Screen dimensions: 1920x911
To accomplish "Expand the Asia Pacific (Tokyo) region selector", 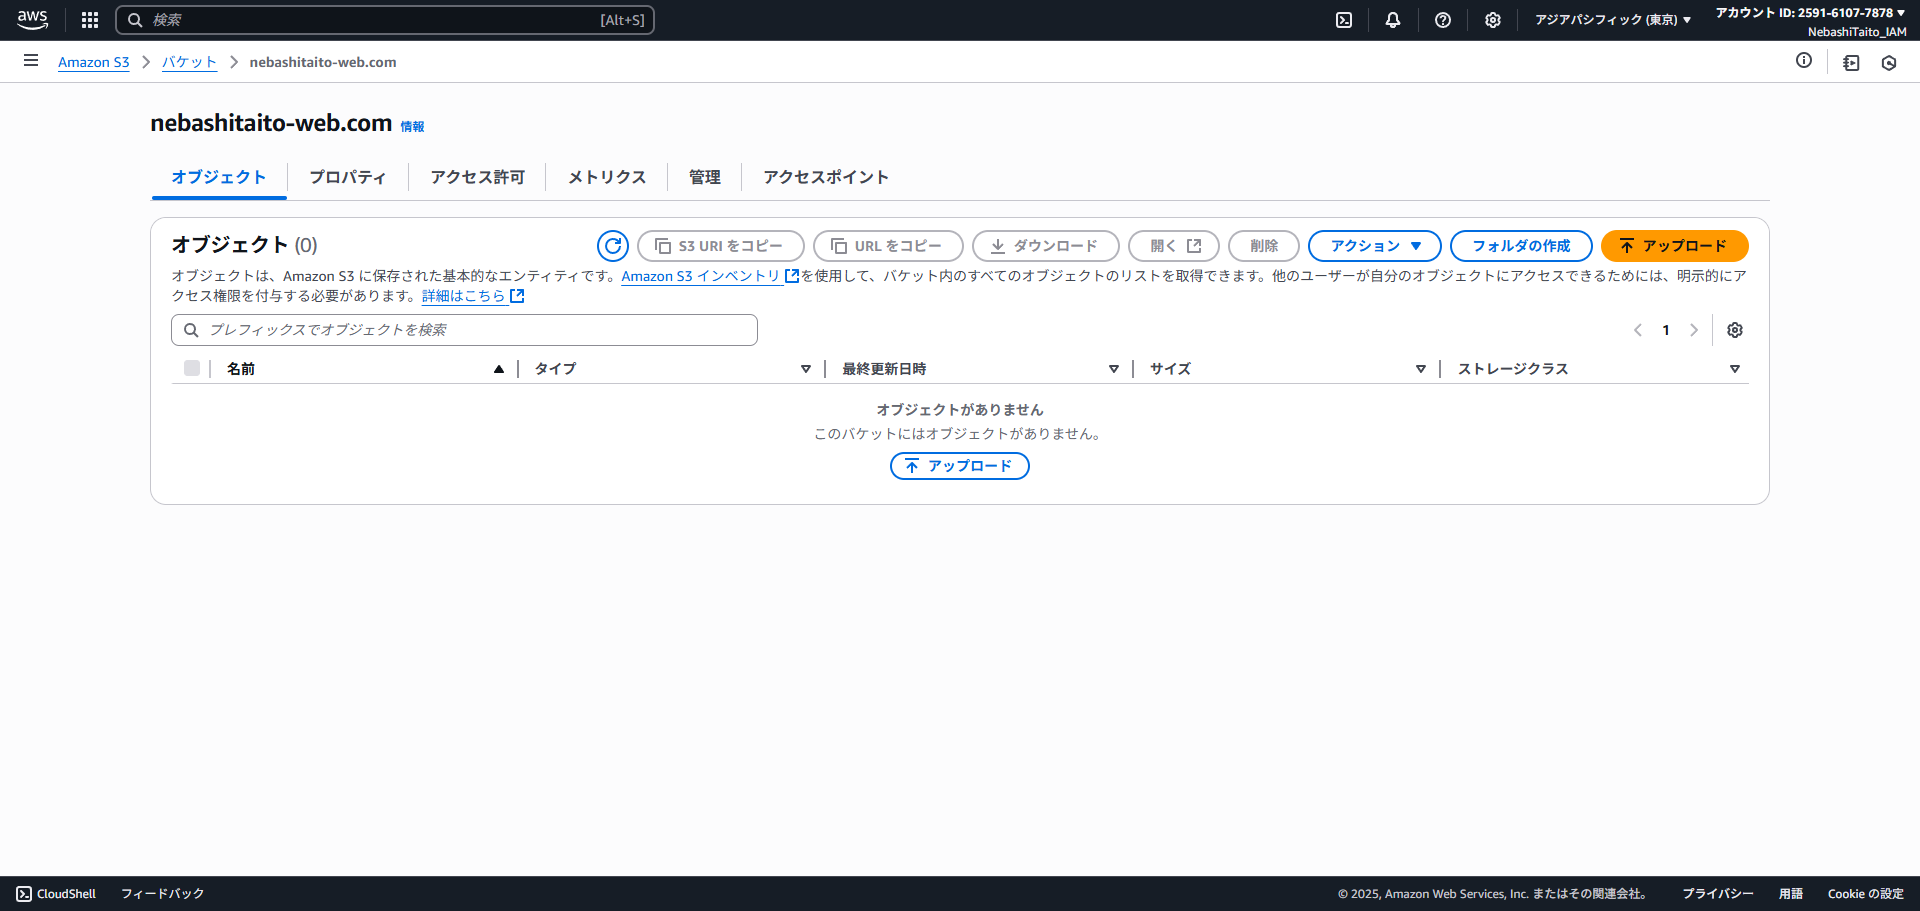I will point(1613,20).
